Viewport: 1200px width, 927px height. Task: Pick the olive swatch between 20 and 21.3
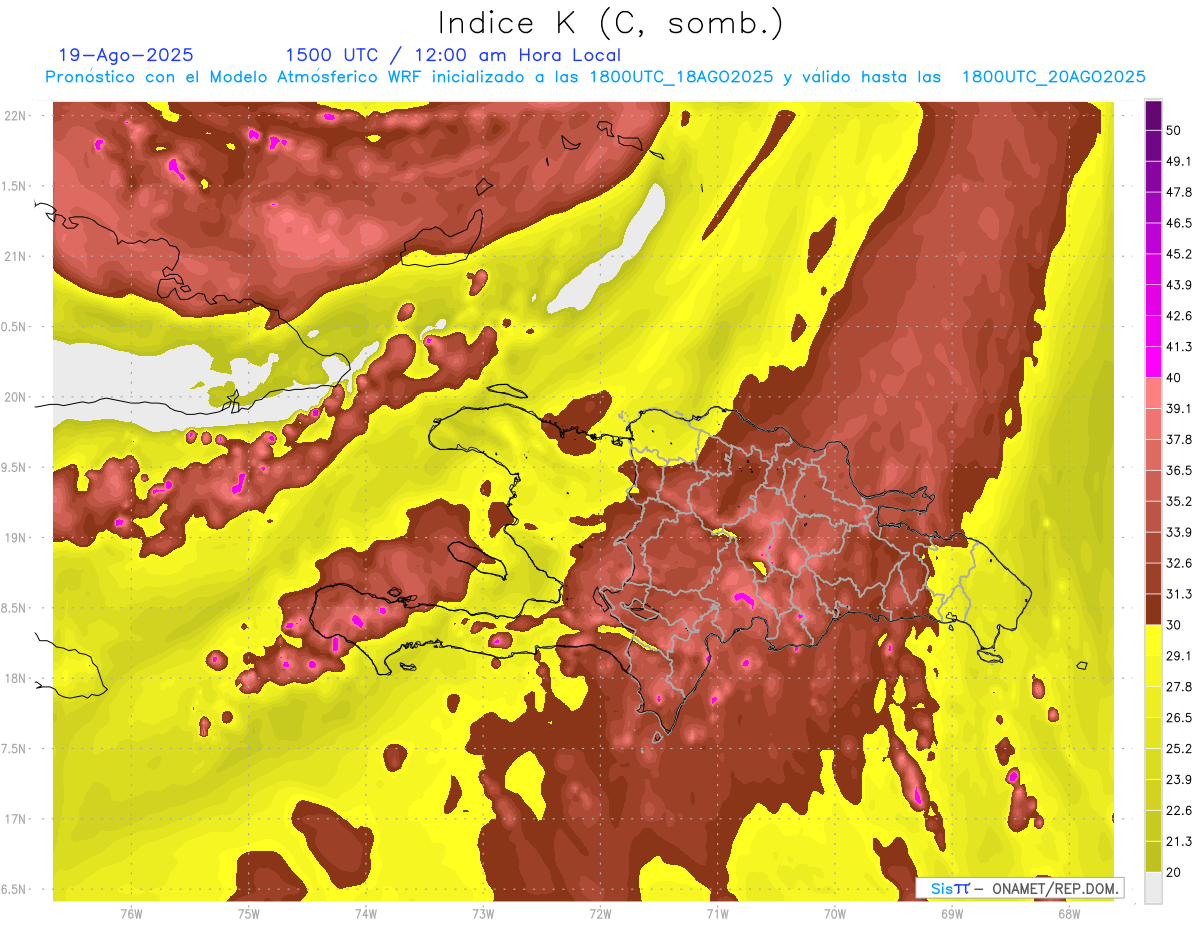point(1153,856)
